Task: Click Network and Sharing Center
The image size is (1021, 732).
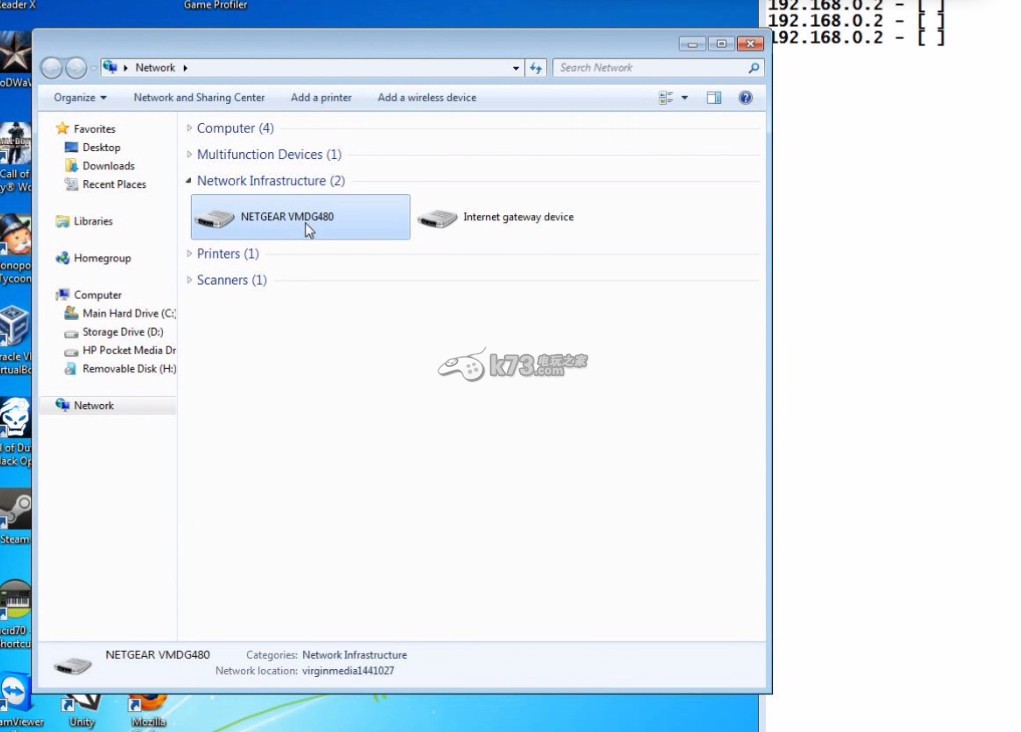Action: click(x=199, y=98)
